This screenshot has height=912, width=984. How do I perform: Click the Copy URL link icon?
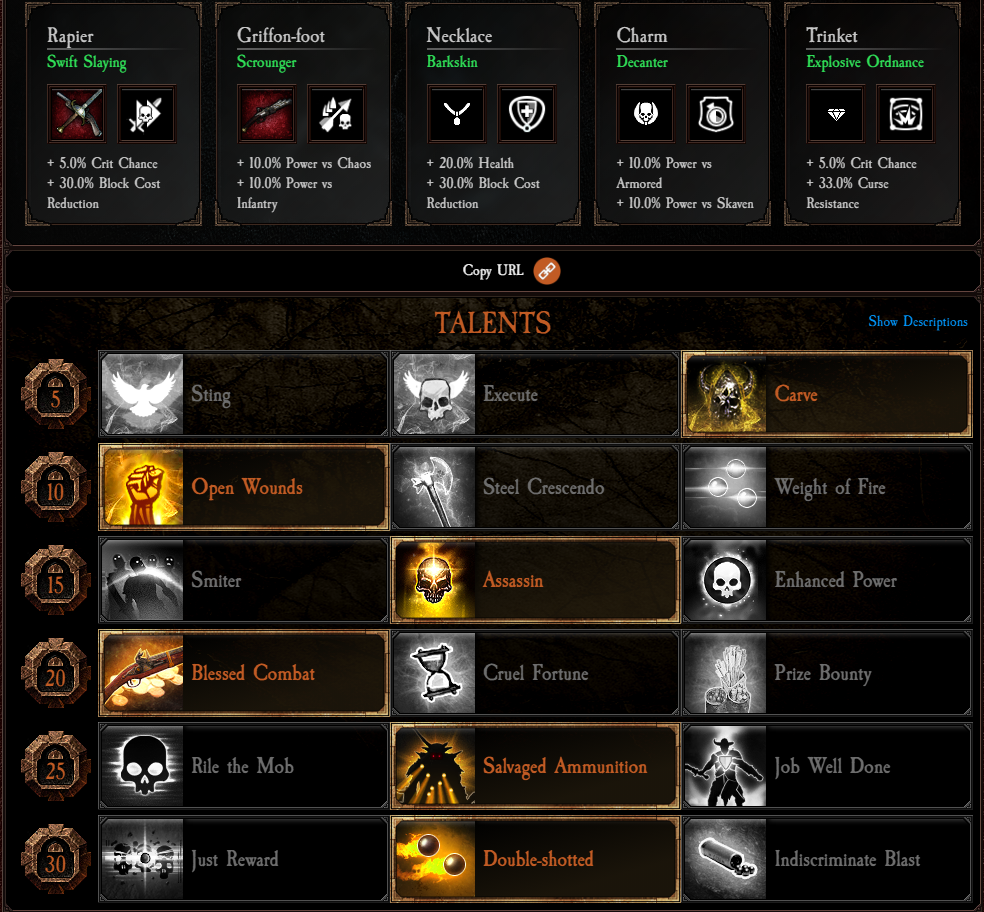547,271
